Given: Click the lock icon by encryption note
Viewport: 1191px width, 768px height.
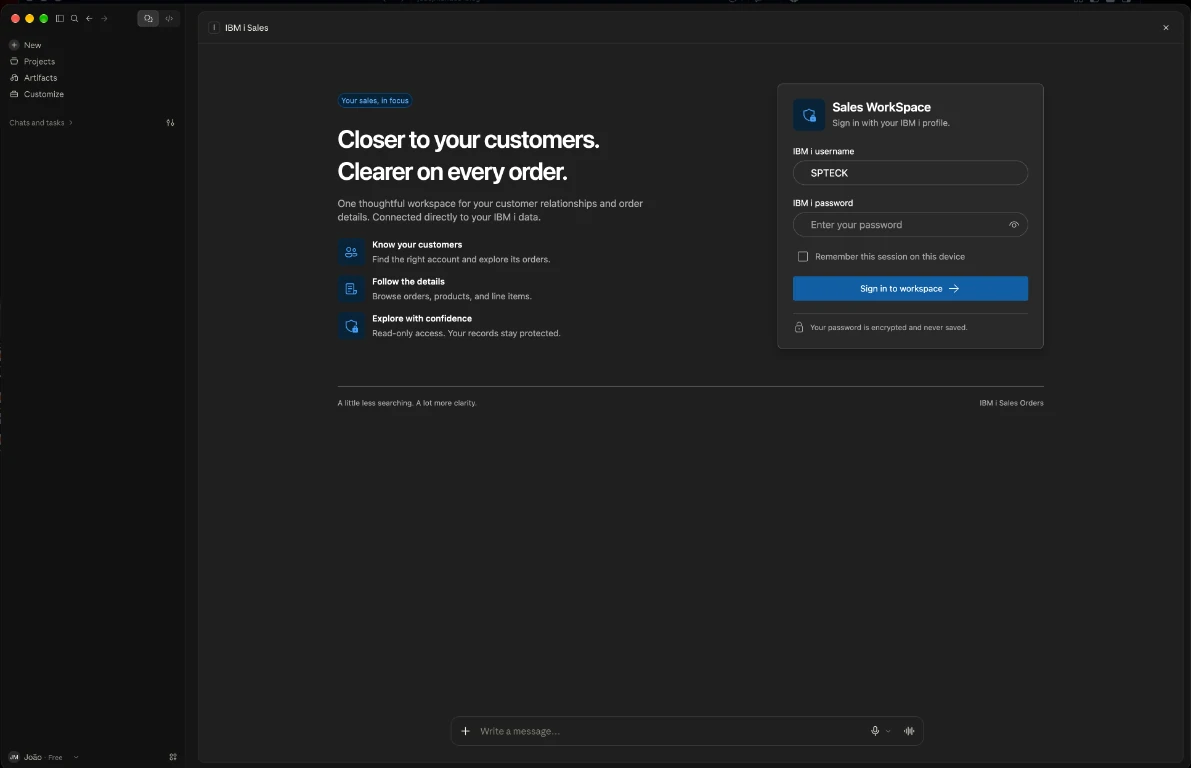Looking at the screenshot, I should (x=799, y=327).
